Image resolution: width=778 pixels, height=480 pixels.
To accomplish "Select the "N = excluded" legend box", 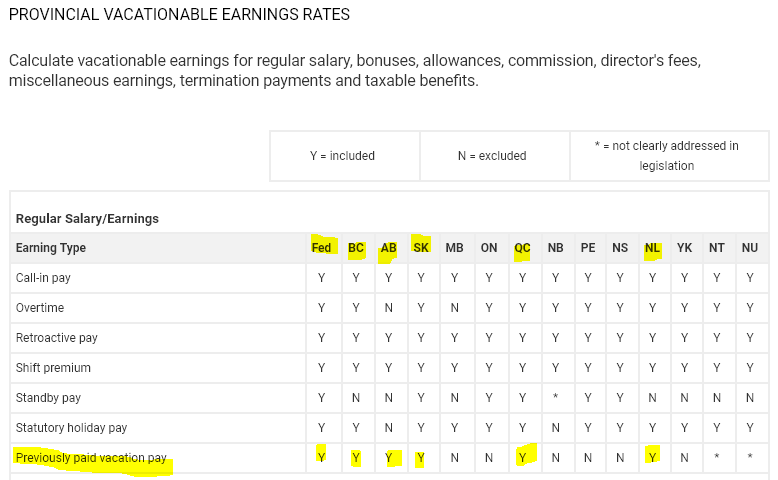I will pos(494,156).
